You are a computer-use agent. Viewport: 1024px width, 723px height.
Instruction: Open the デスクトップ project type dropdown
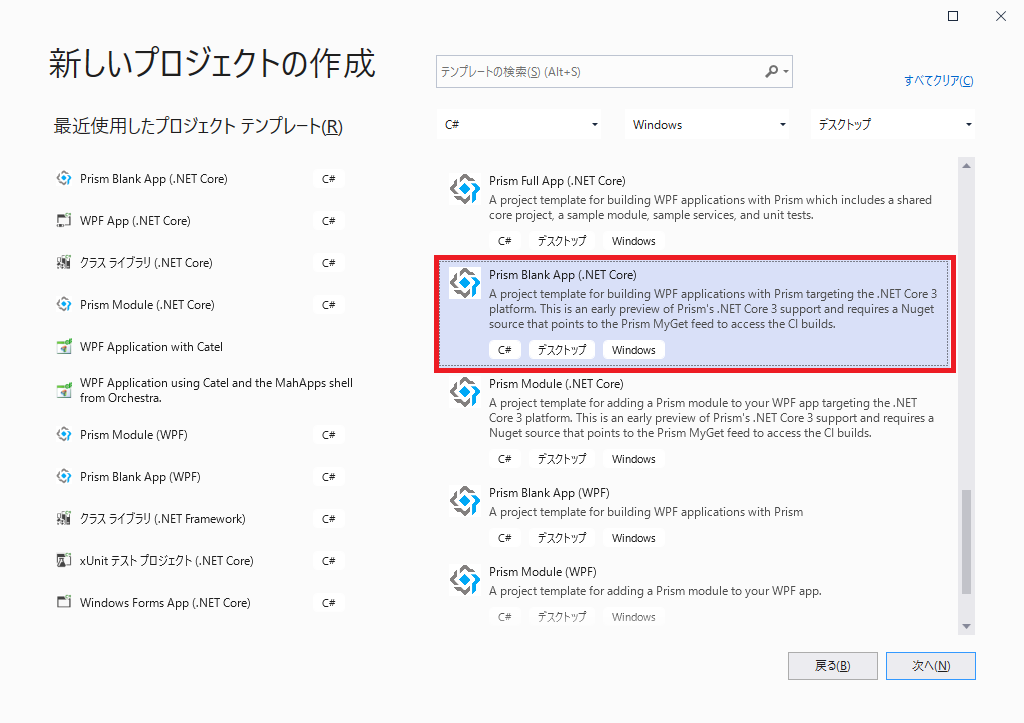893,124
